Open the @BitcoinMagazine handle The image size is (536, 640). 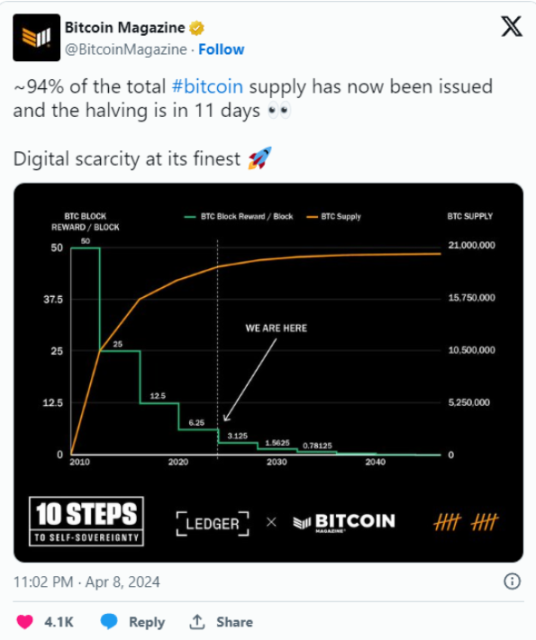126,49
